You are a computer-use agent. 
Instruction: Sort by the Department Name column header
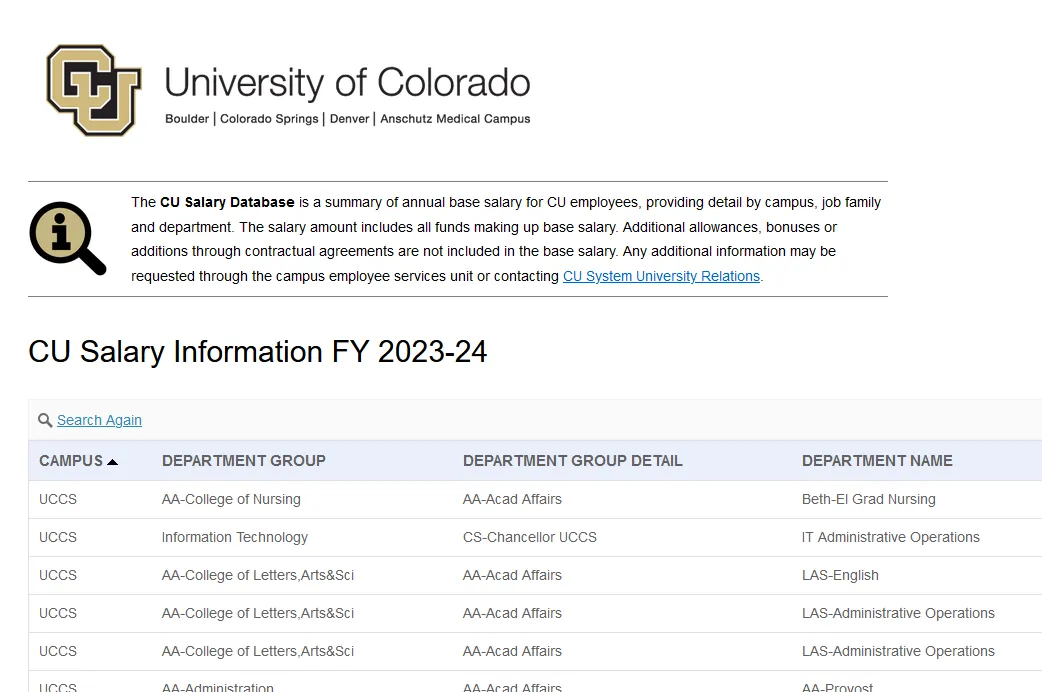click(877, 461)
